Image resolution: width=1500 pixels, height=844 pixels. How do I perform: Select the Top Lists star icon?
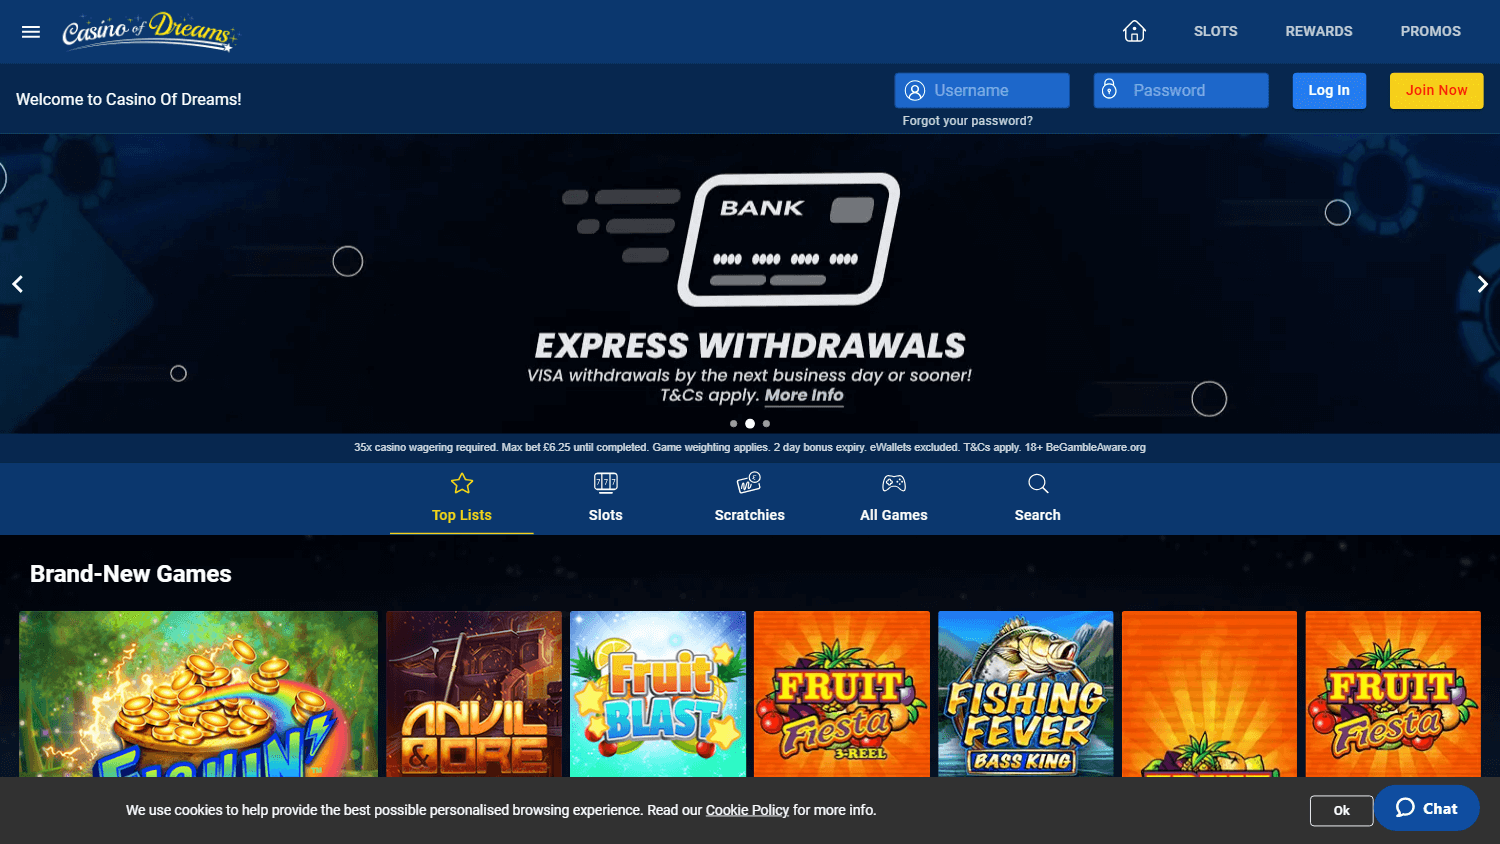461,482
